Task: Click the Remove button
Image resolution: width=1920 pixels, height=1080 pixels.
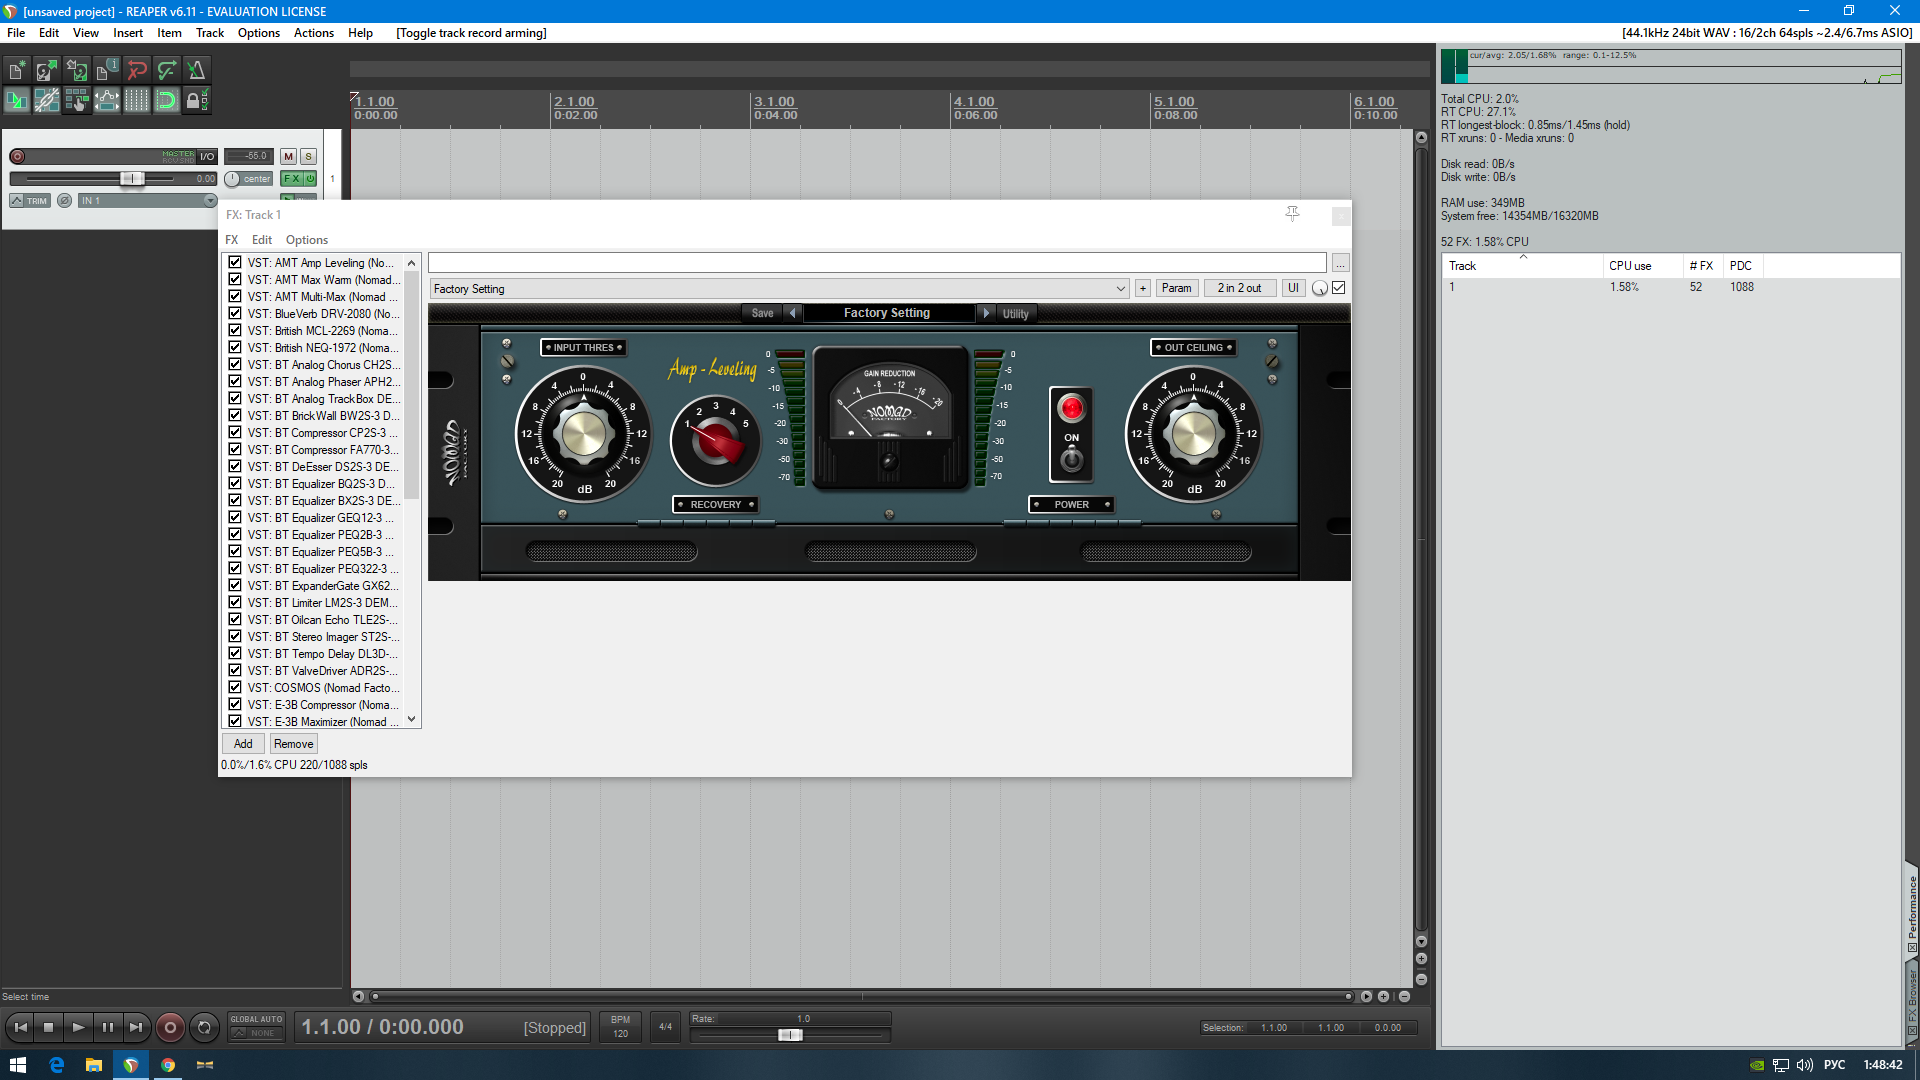Action: [293, 744]
